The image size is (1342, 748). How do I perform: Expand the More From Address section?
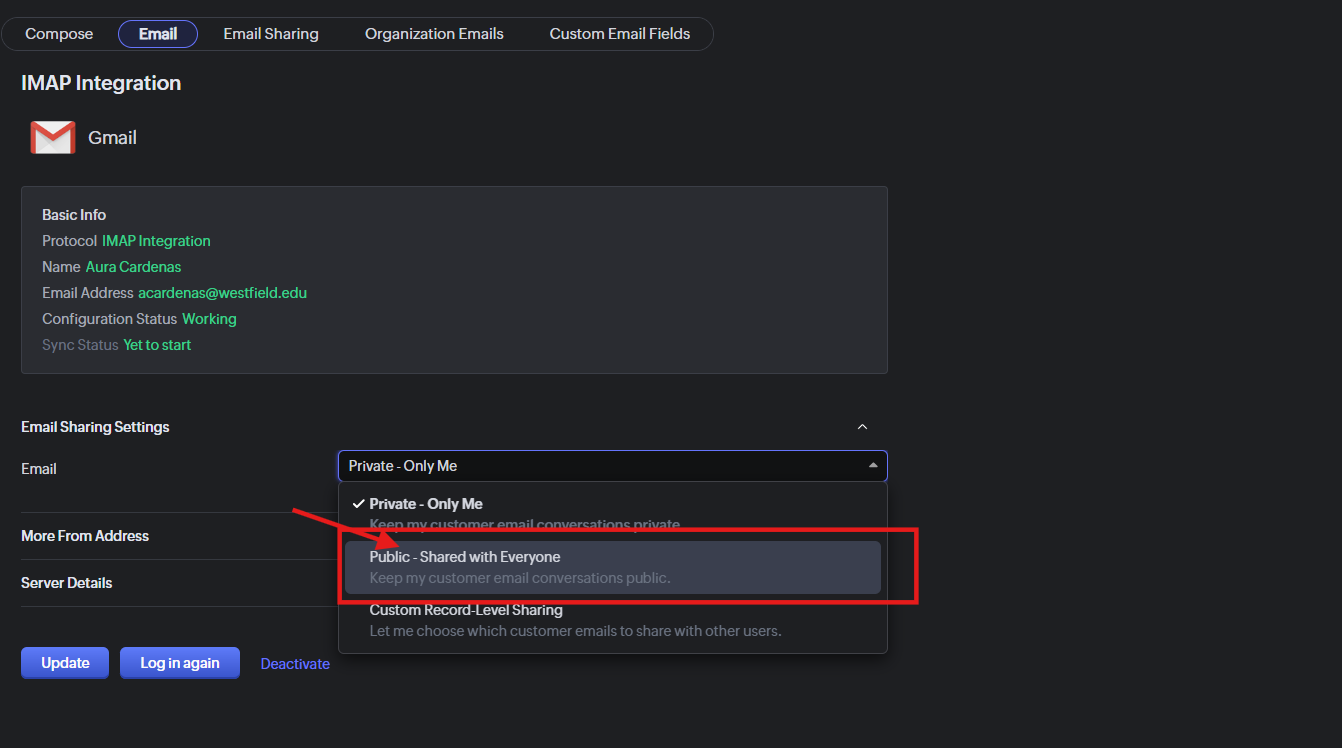pyautogui.click(x=85, y=536)
